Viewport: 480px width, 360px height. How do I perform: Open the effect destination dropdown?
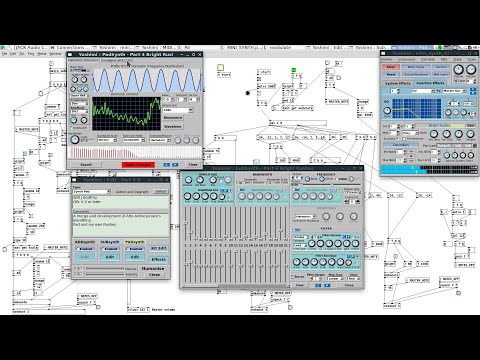pyautogui.click(x=454, y=91)
